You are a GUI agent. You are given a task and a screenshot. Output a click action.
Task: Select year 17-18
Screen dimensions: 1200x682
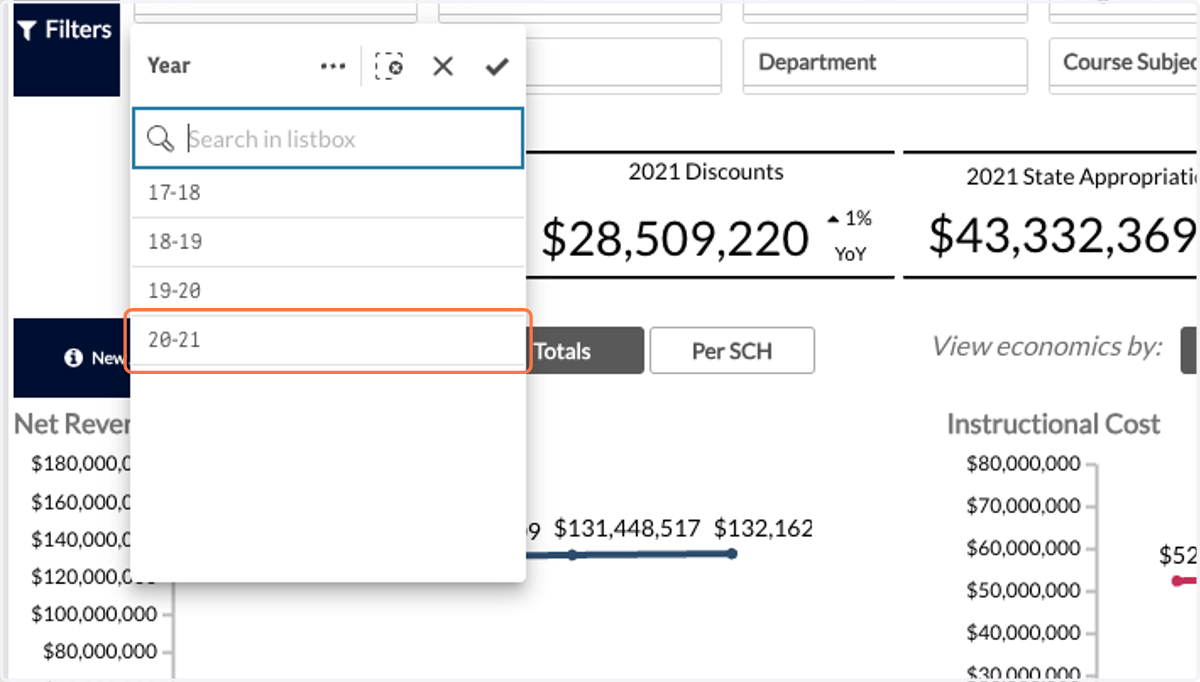pyautogui.click(x=328, y=193)
